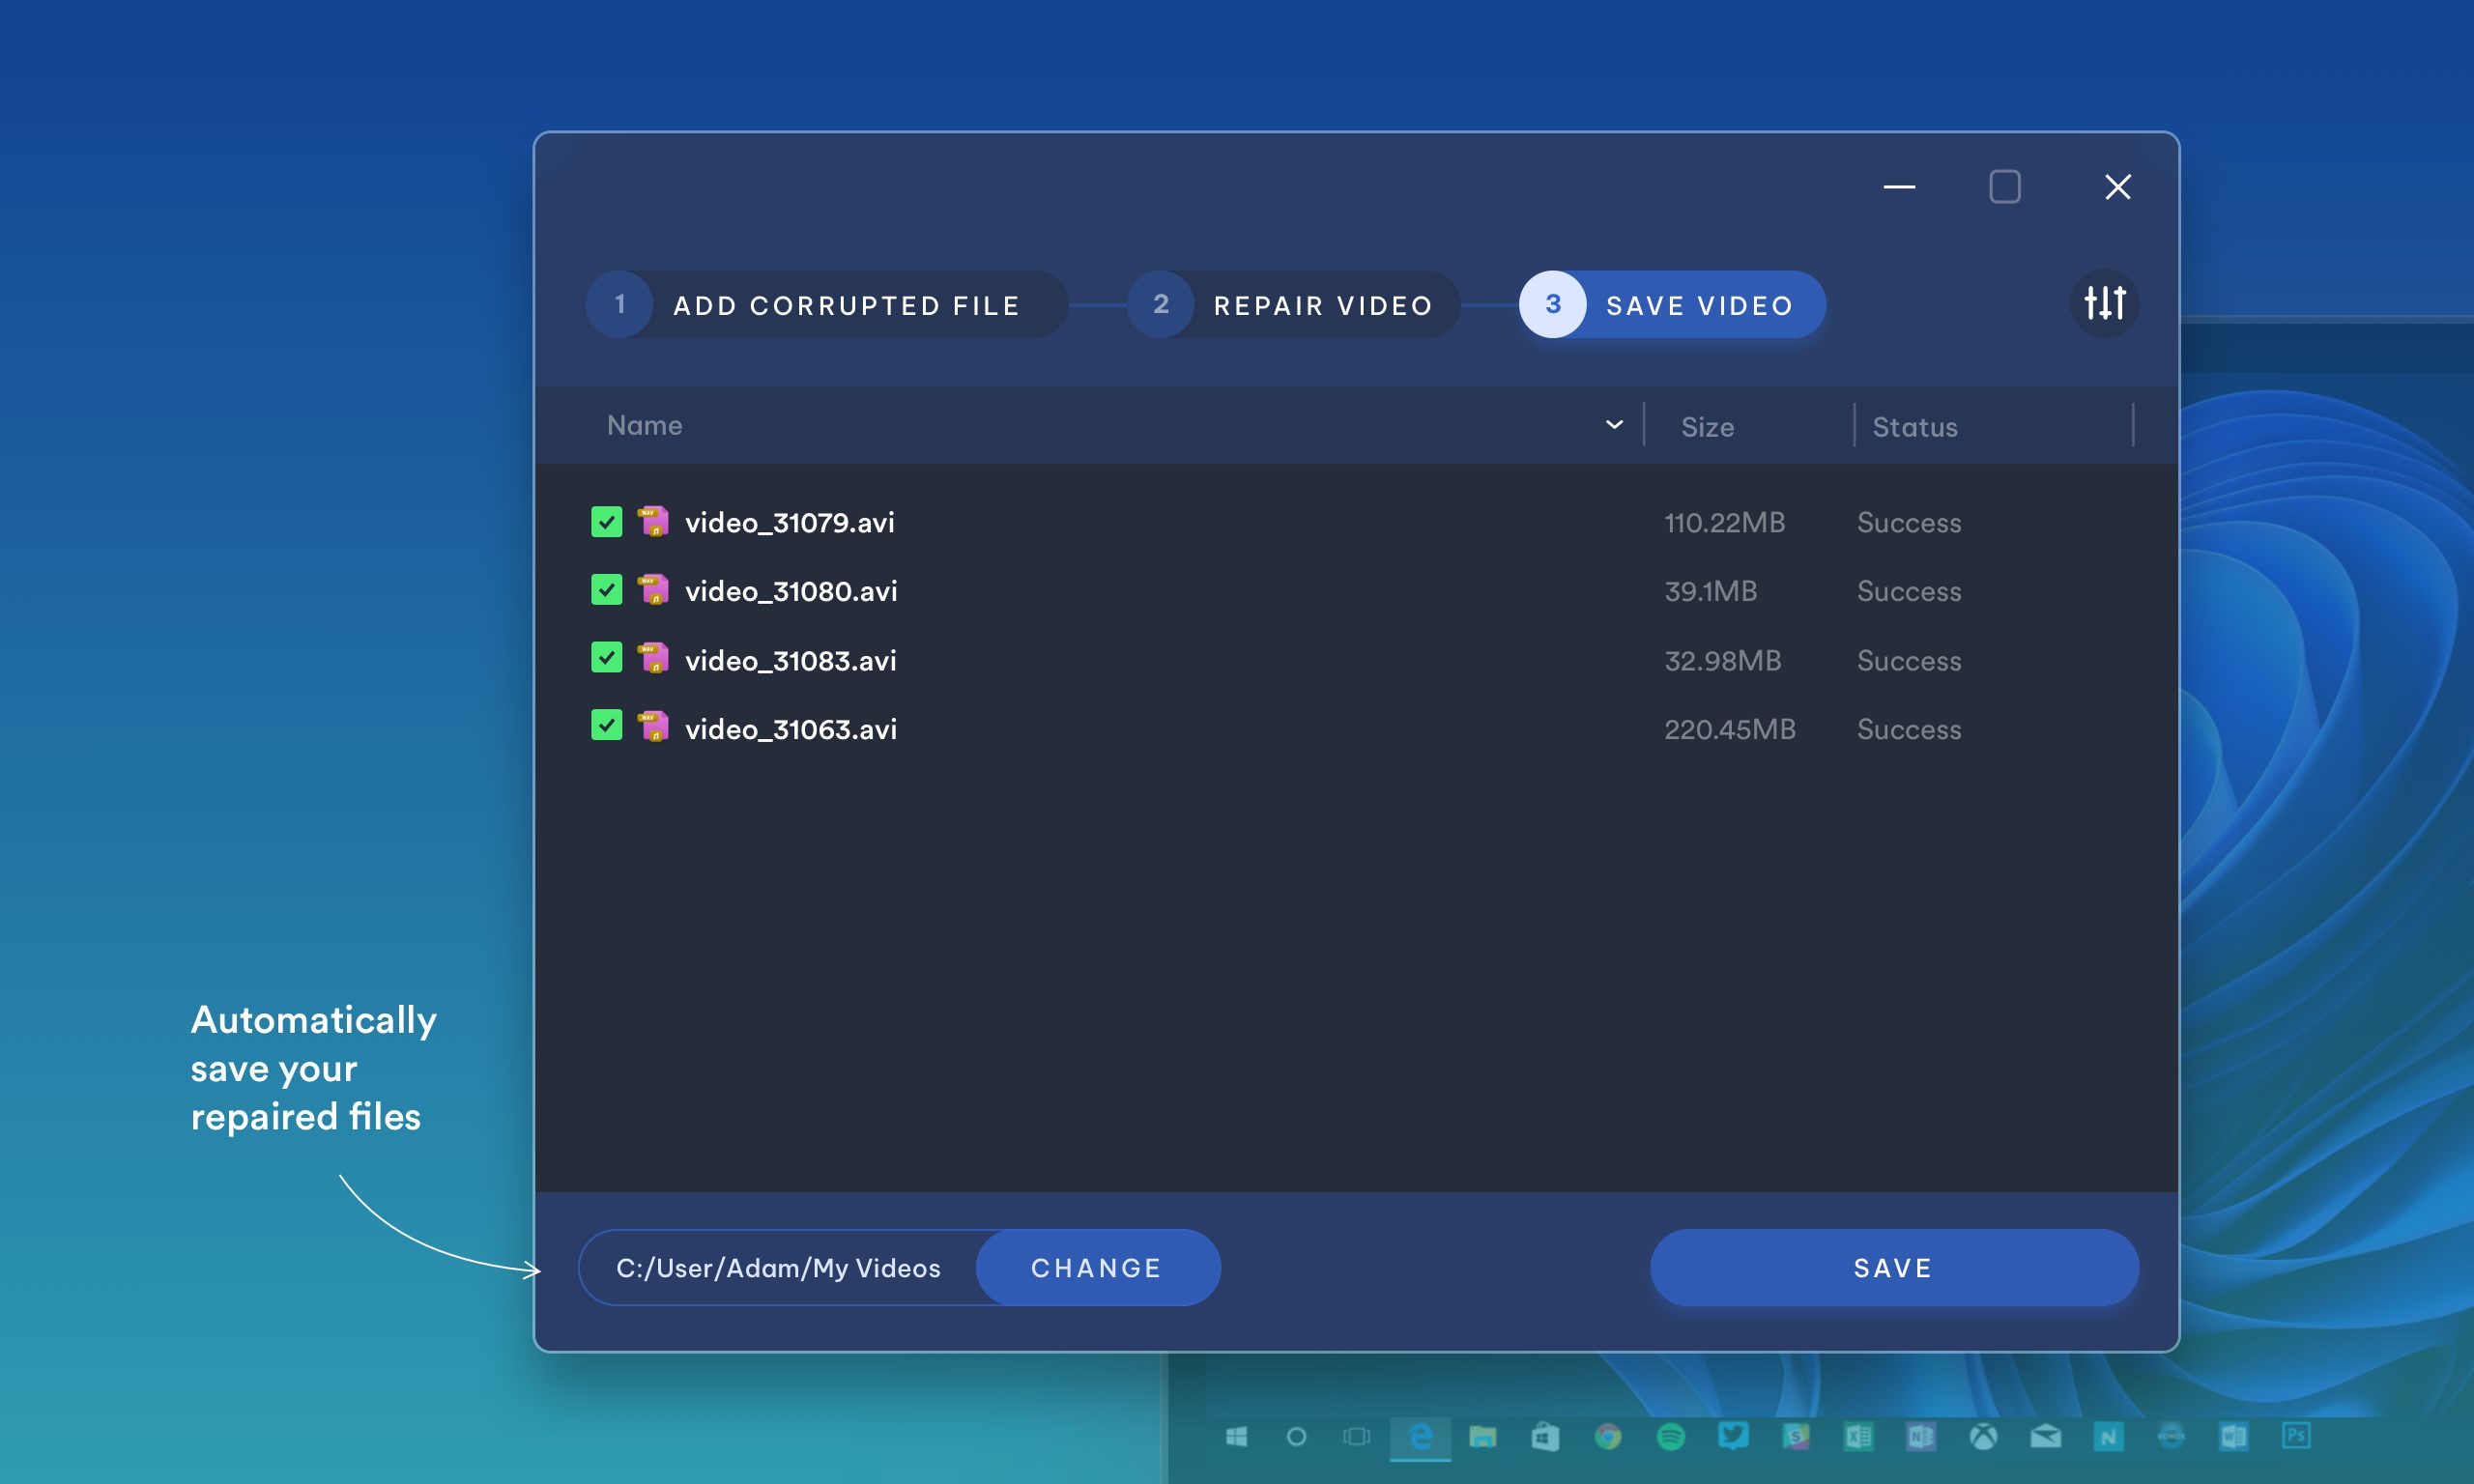Click the file icon for video_31083.avi

tap(653, 659)
